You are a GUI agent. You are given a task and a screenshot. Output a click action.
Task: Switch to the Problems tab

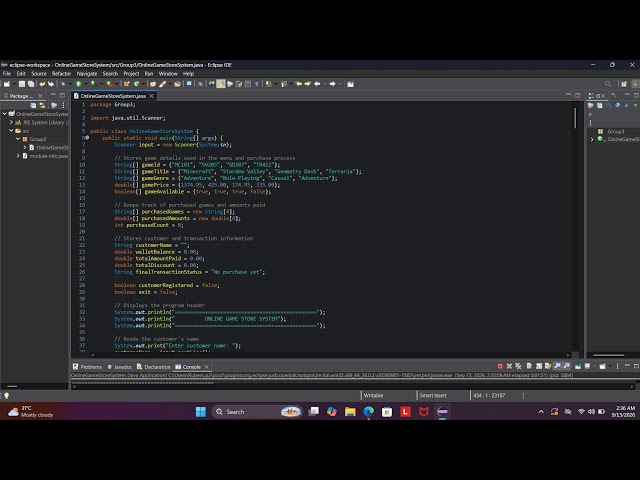point(87,367)
